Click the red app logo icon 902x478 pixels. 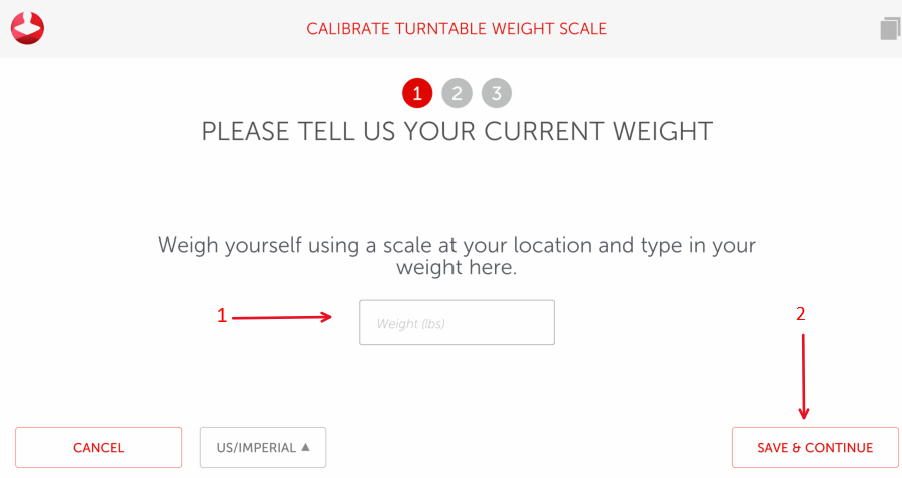point(27,28)
